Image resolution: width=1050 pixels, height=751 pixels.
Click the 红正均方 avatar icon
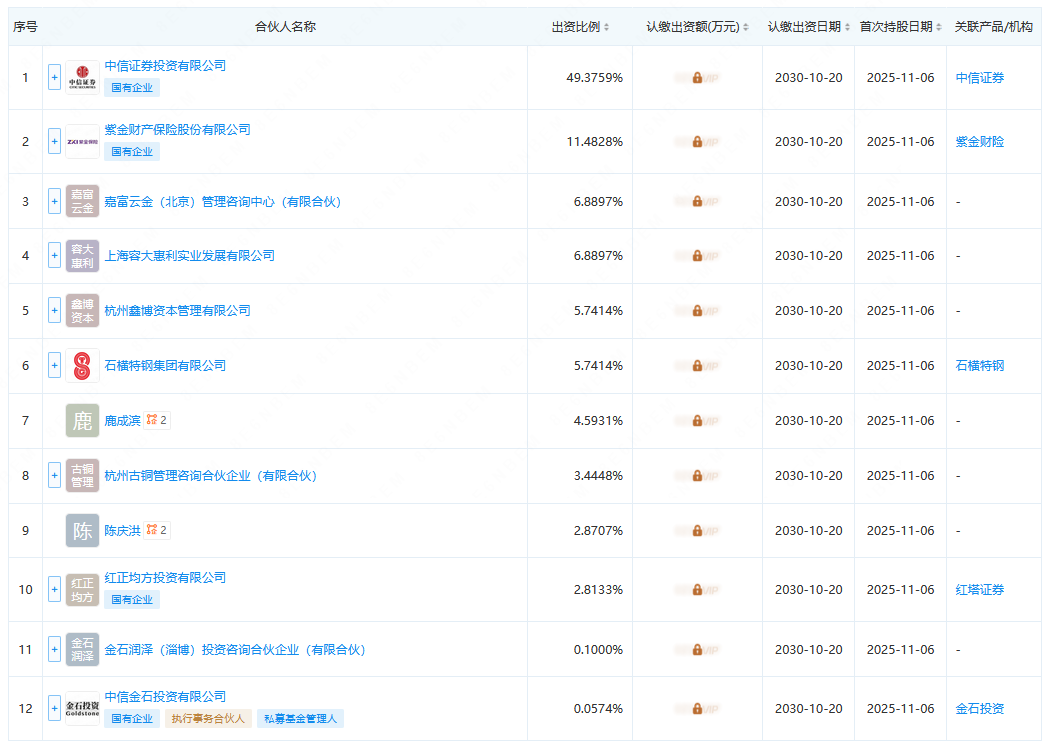pos(82,590)
